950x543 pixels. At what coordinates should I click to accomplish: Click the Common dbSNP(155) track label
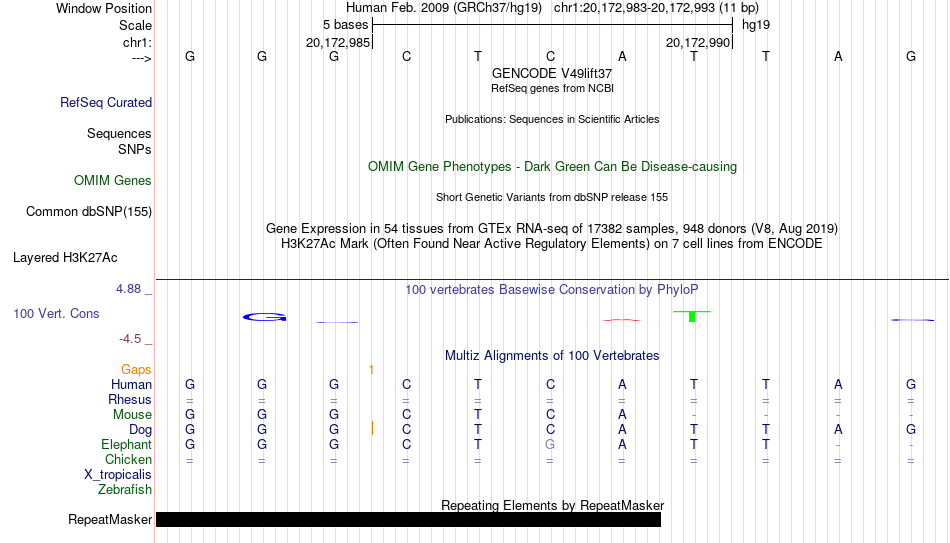[89, 212]
